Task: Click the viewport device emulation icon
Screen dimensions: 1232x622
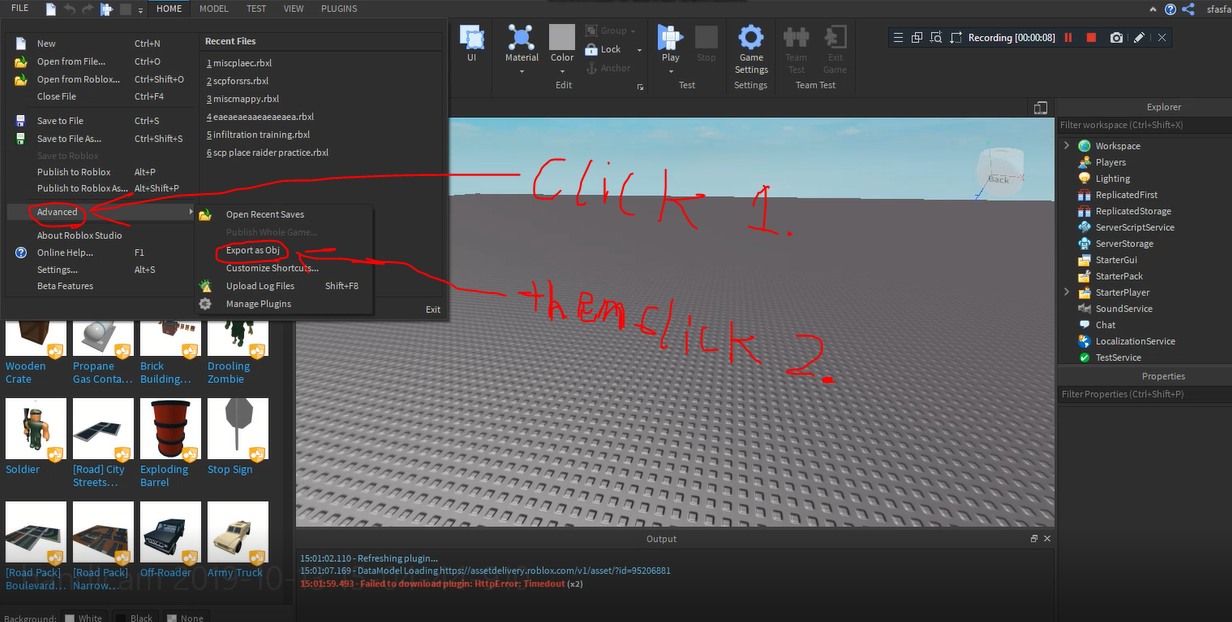Action: coord(1041,107)
